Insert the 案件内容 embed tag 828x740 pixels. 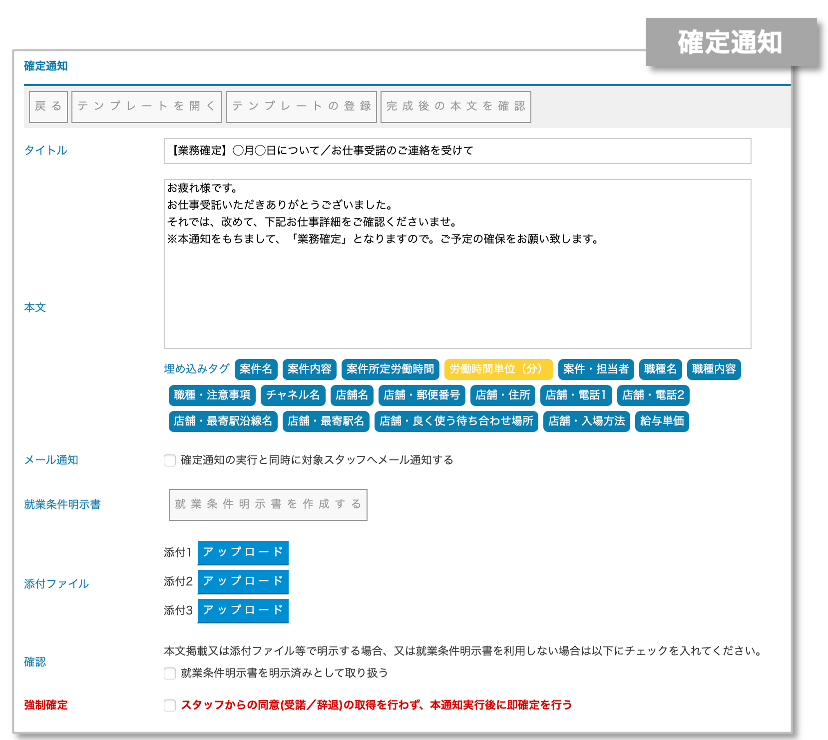point(309,369)
